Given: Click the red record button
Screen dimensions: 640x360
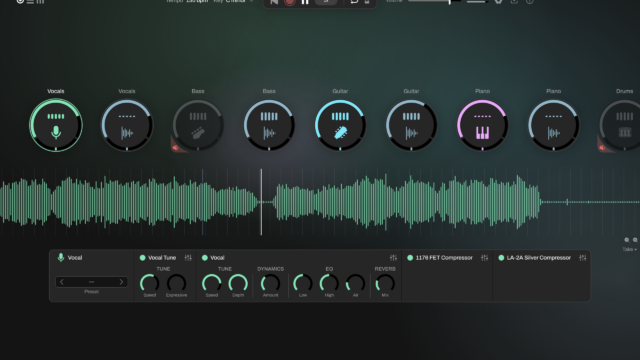Looking at the screenshot, I should tap(289, 2).
